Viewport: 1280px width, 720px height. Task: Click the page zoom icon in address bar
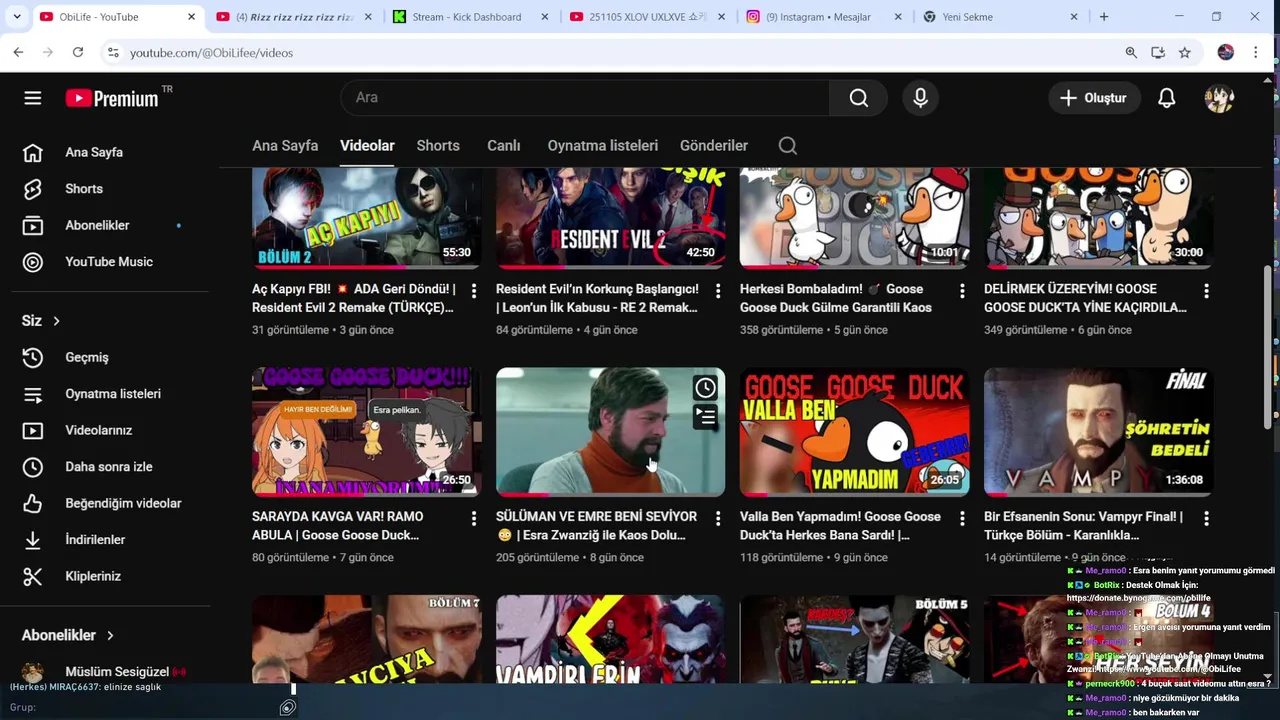[x=1131, y=52]
